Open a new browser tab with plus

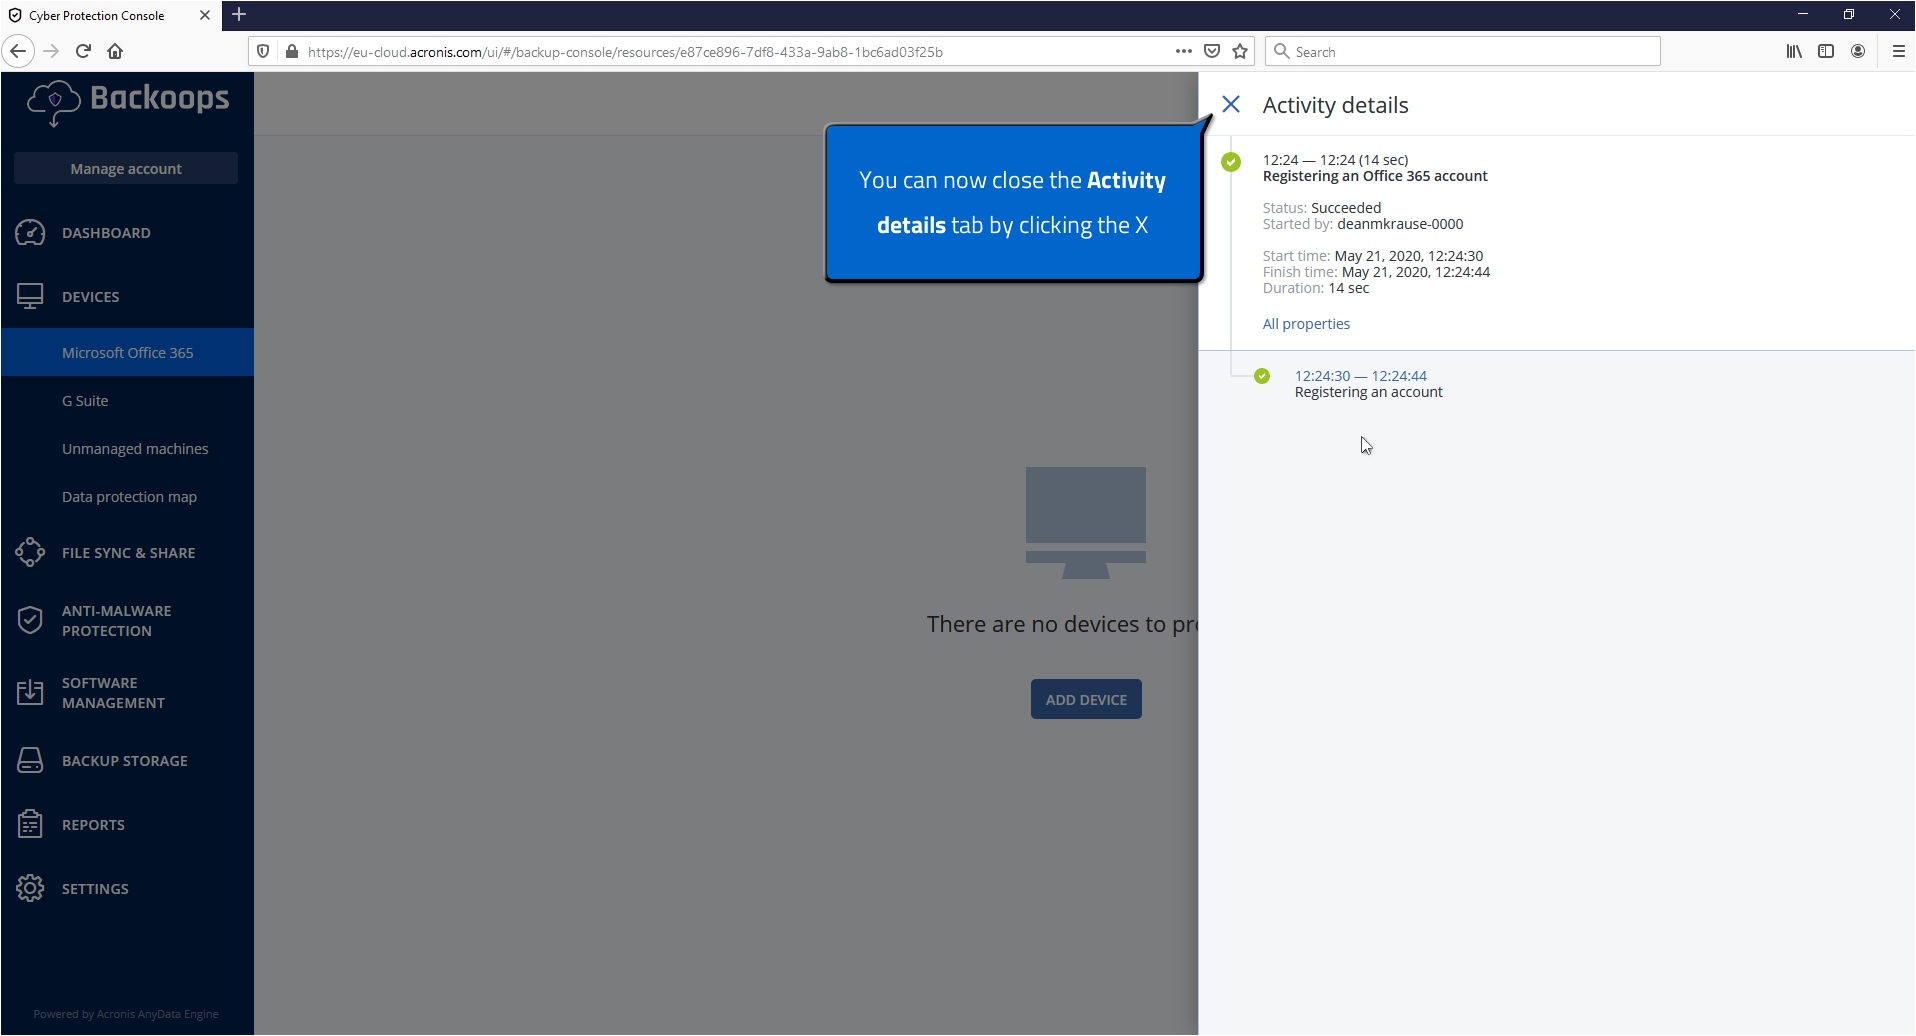(x=239, y=14)
